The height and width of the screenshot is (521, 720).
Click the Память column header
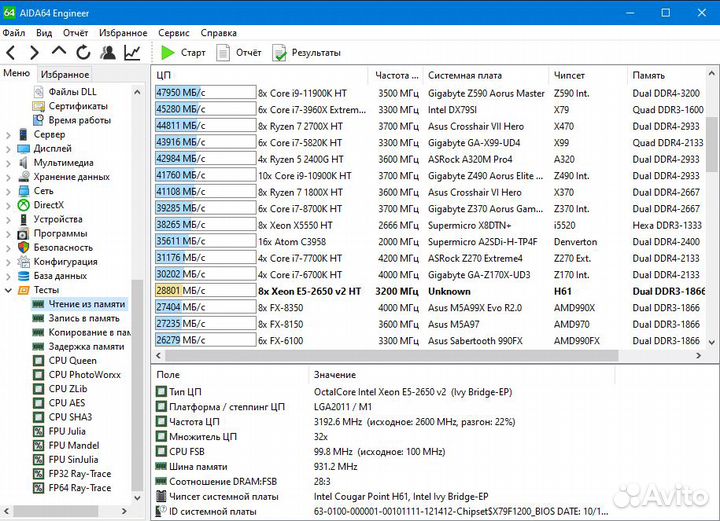[x=666, y=75]
